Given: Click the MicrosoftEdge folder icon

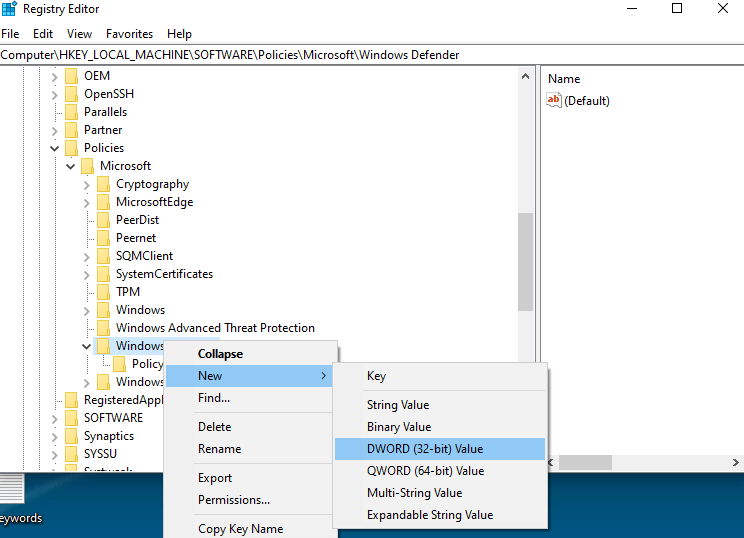Looking at the screenshot, I should [x=103, y=202].
